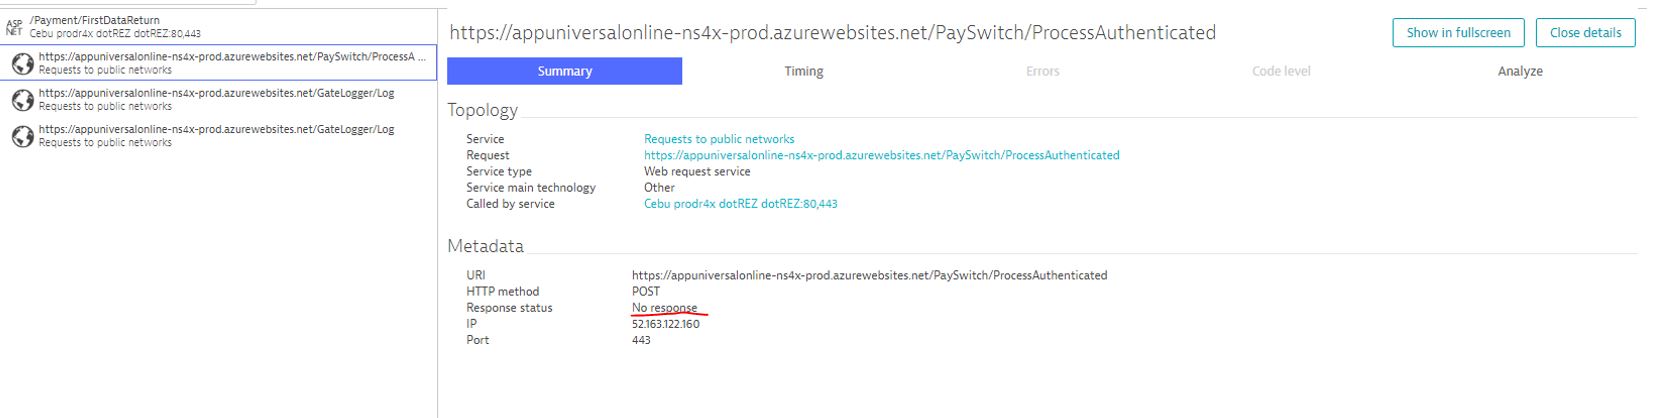Click globe icon next to PaySwitch/ProcessA request
The width and height of the screenshot is (1656, 418).
point(22,63)
